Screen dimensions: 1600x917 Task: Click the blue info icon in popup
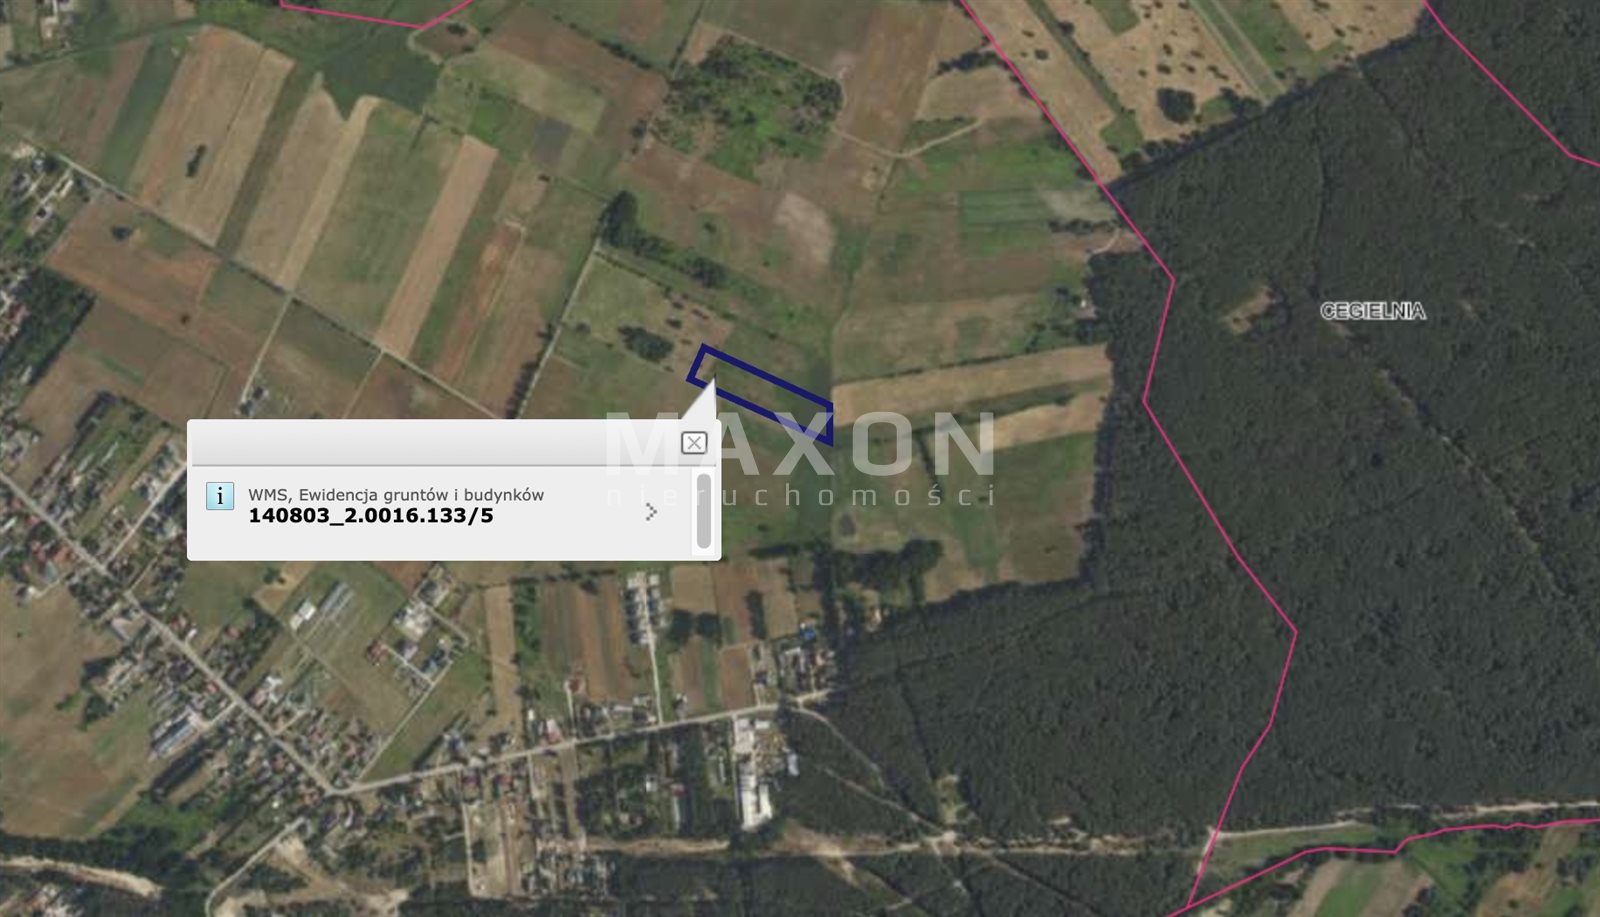[x=220, y=496]
